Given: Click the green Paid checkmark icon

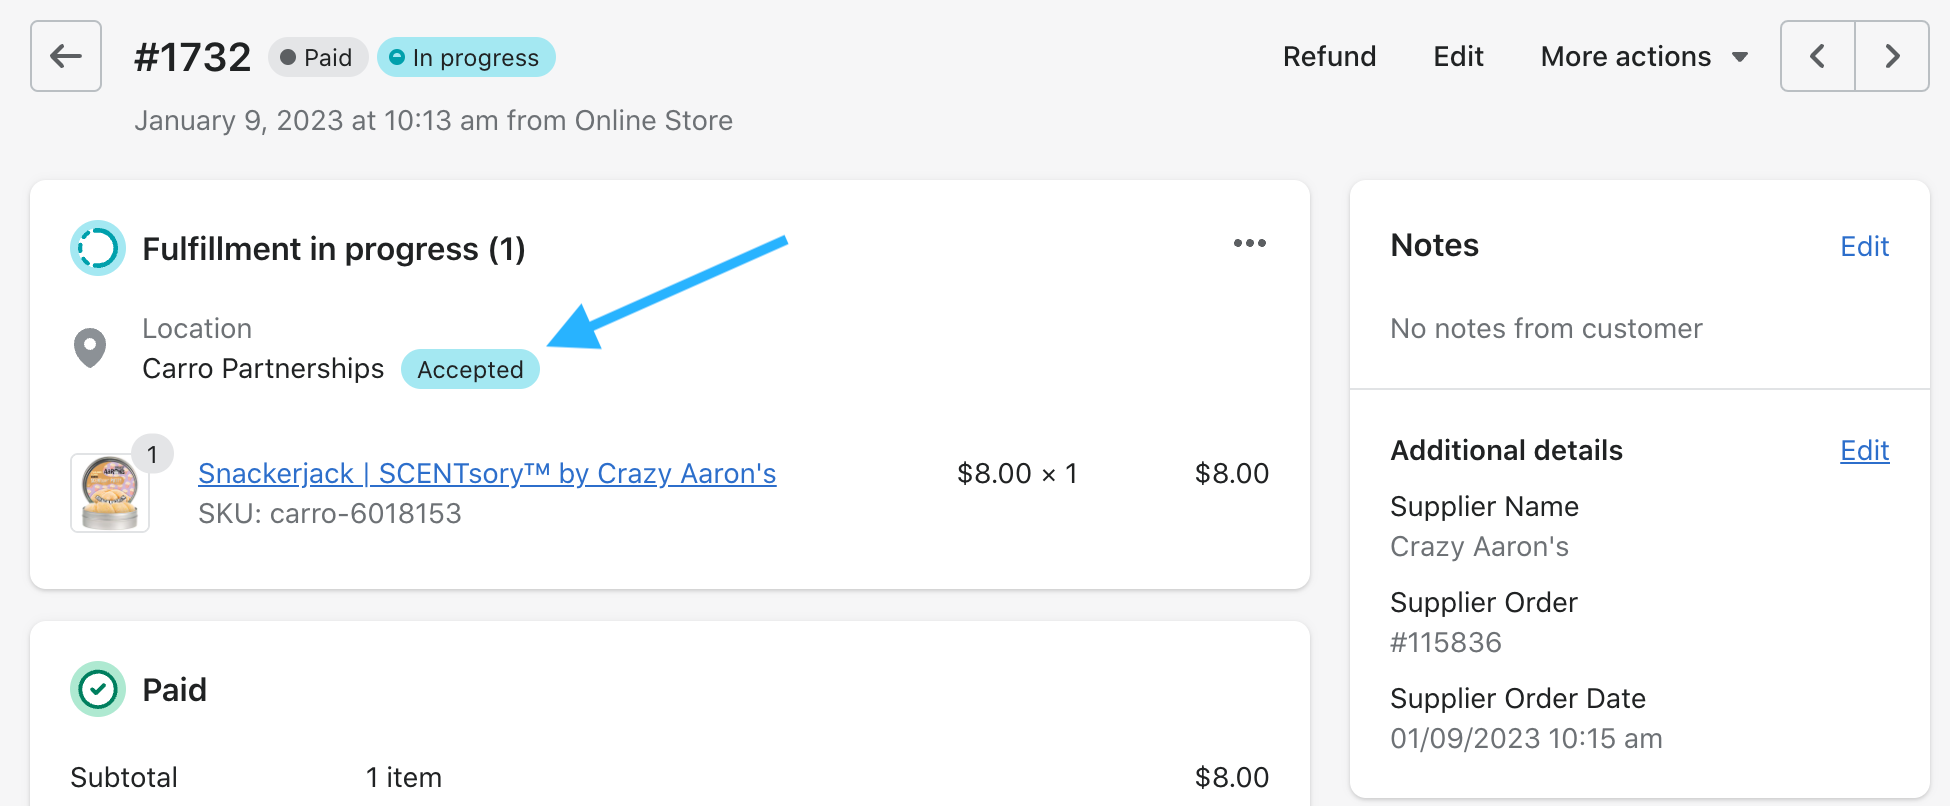Looking at the screenshot, I should tap(98, 689).
